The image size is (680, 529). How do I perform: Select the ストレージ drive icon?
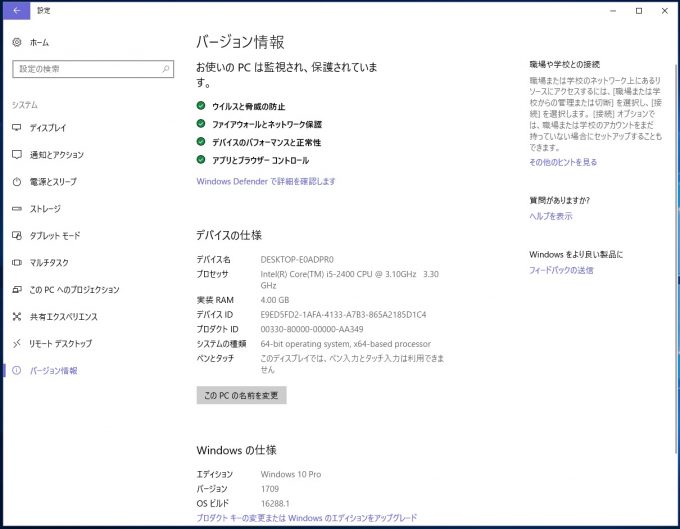(17, 209)
